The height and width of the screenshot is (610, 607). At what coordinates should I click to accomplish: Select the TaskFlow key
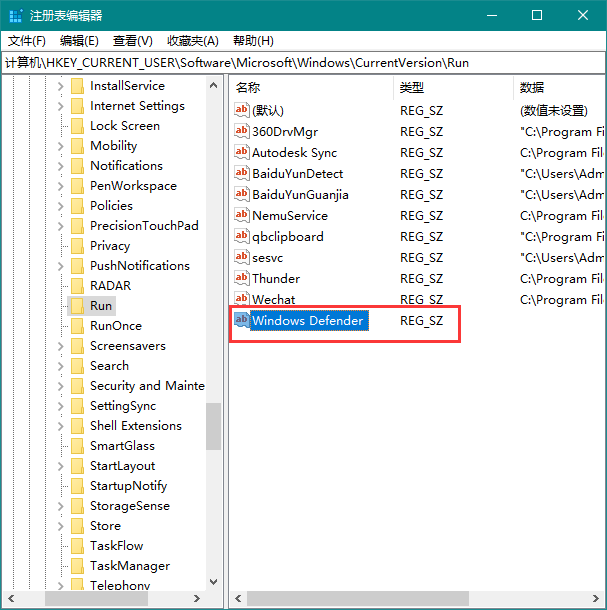(117, 546)
